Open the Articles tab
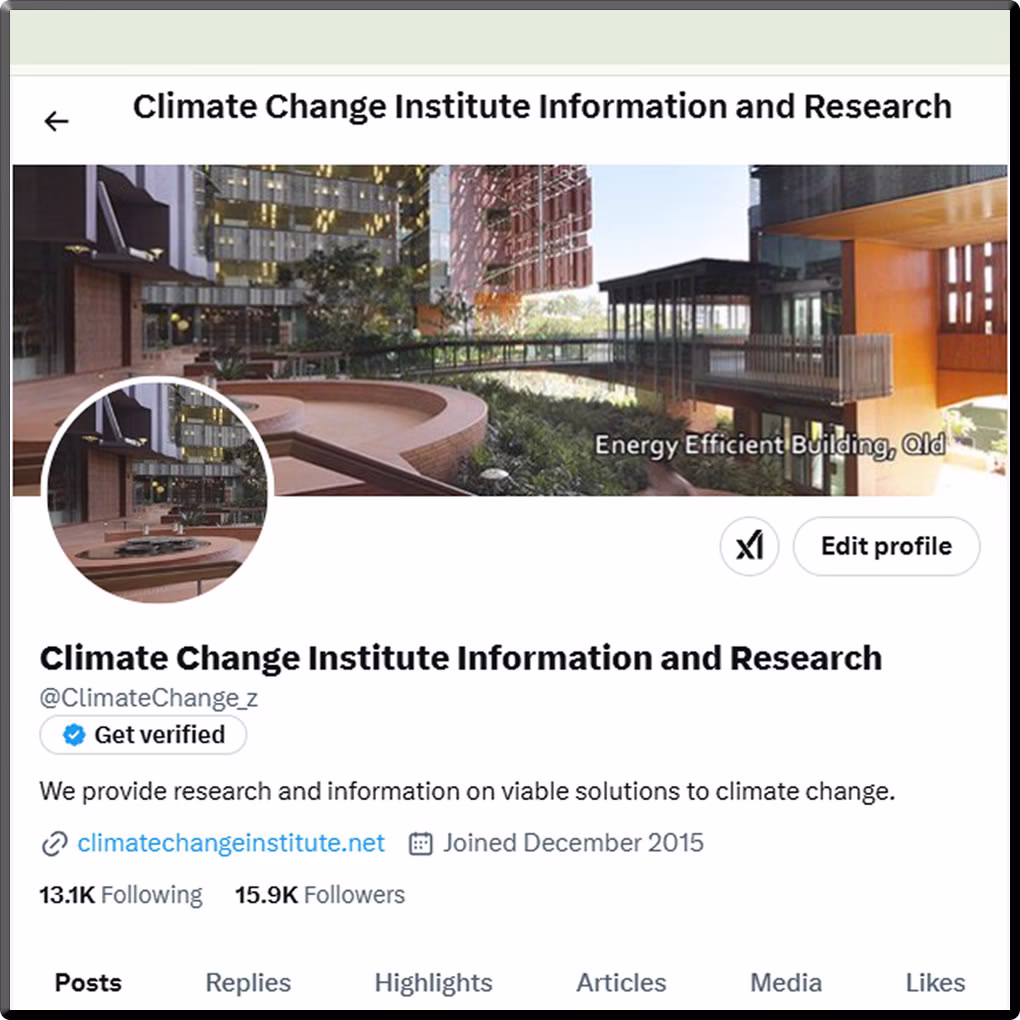Image resolution: width=1020 pixels, height=1020 pixels. pos(621,982)
